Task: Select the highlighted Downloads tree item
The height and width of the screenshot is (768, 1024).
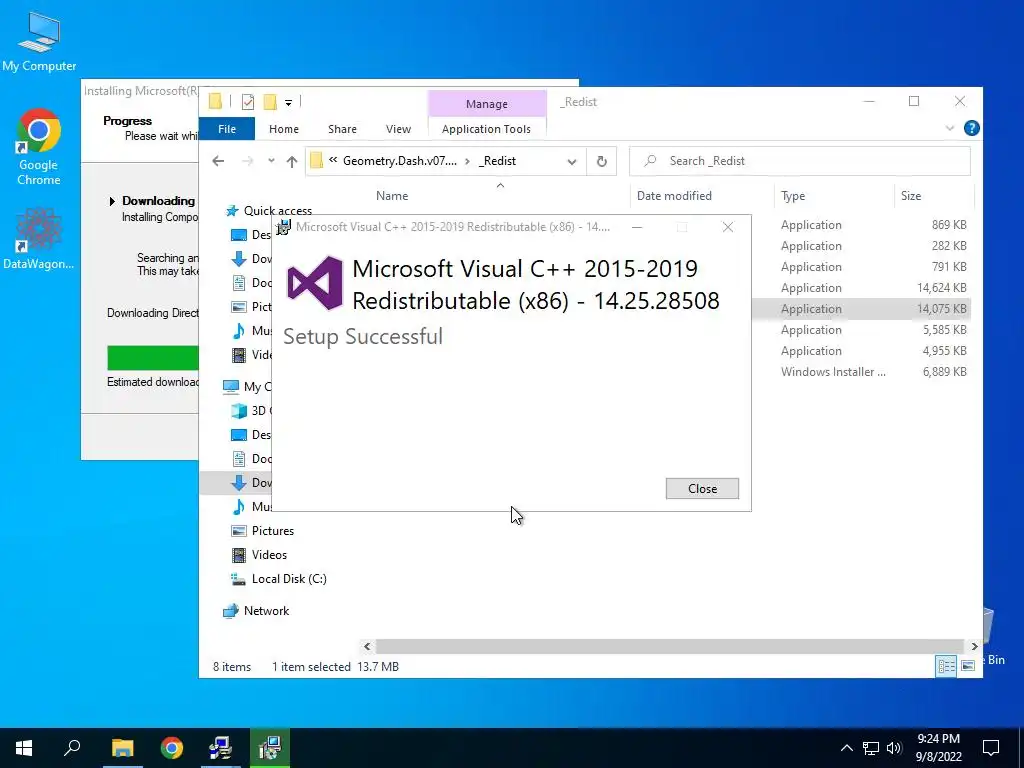Action: 251,483
